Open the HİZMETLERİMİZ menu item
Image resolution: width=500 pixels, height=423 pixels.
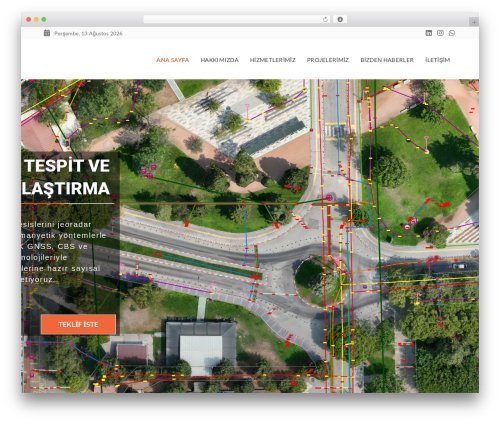(273, 60)
